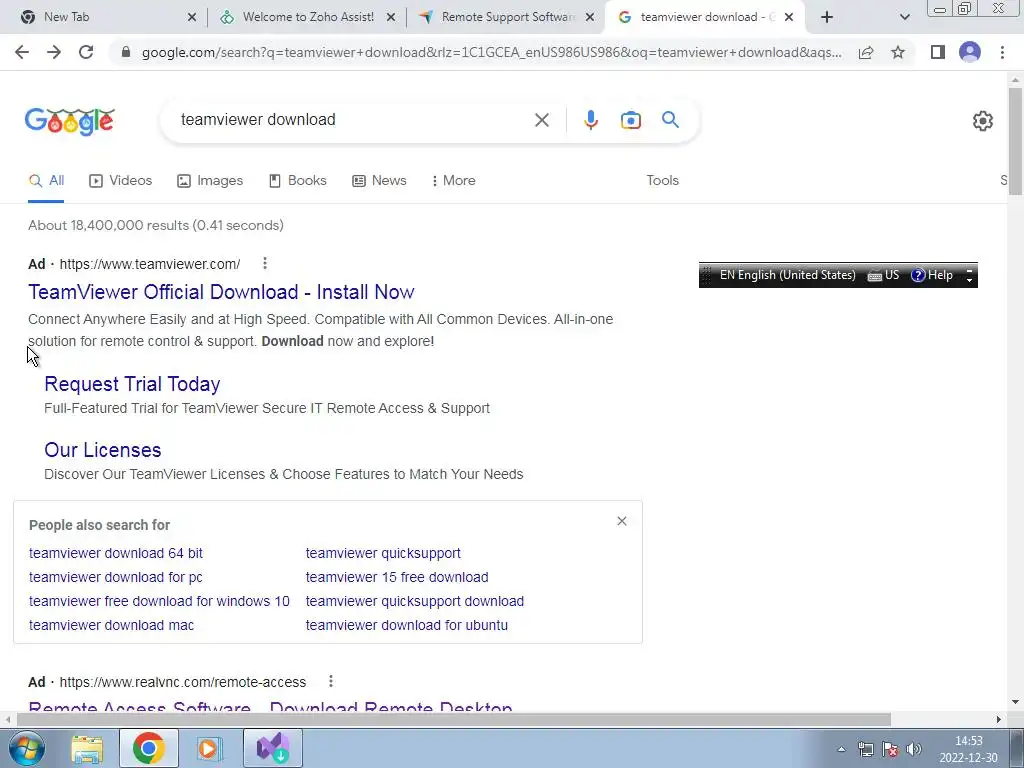
Task: Search teamviewer download mac
Action: tap(111, 625)
